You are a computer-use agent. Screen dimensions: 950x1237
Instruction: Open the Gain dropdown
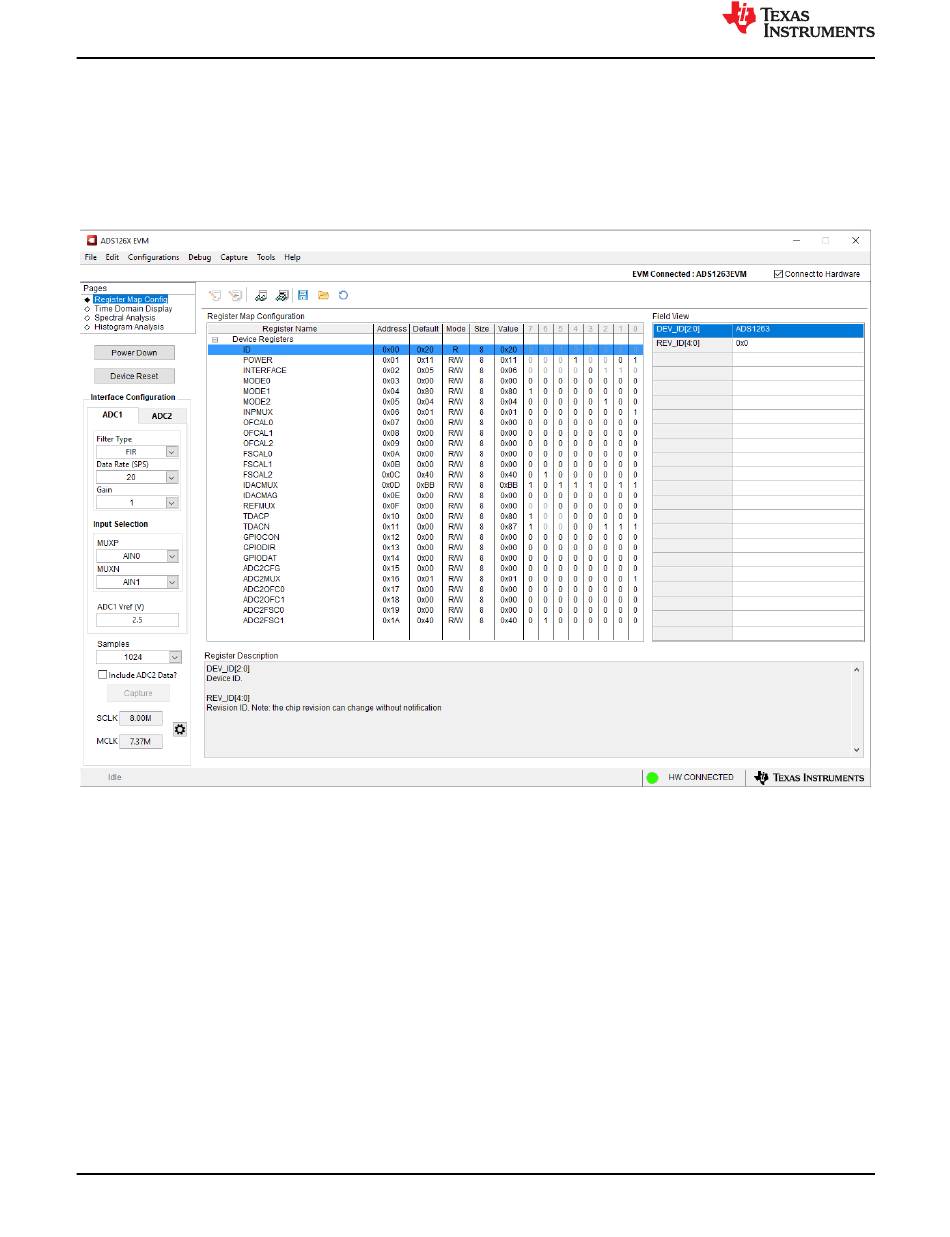[171, 503]
